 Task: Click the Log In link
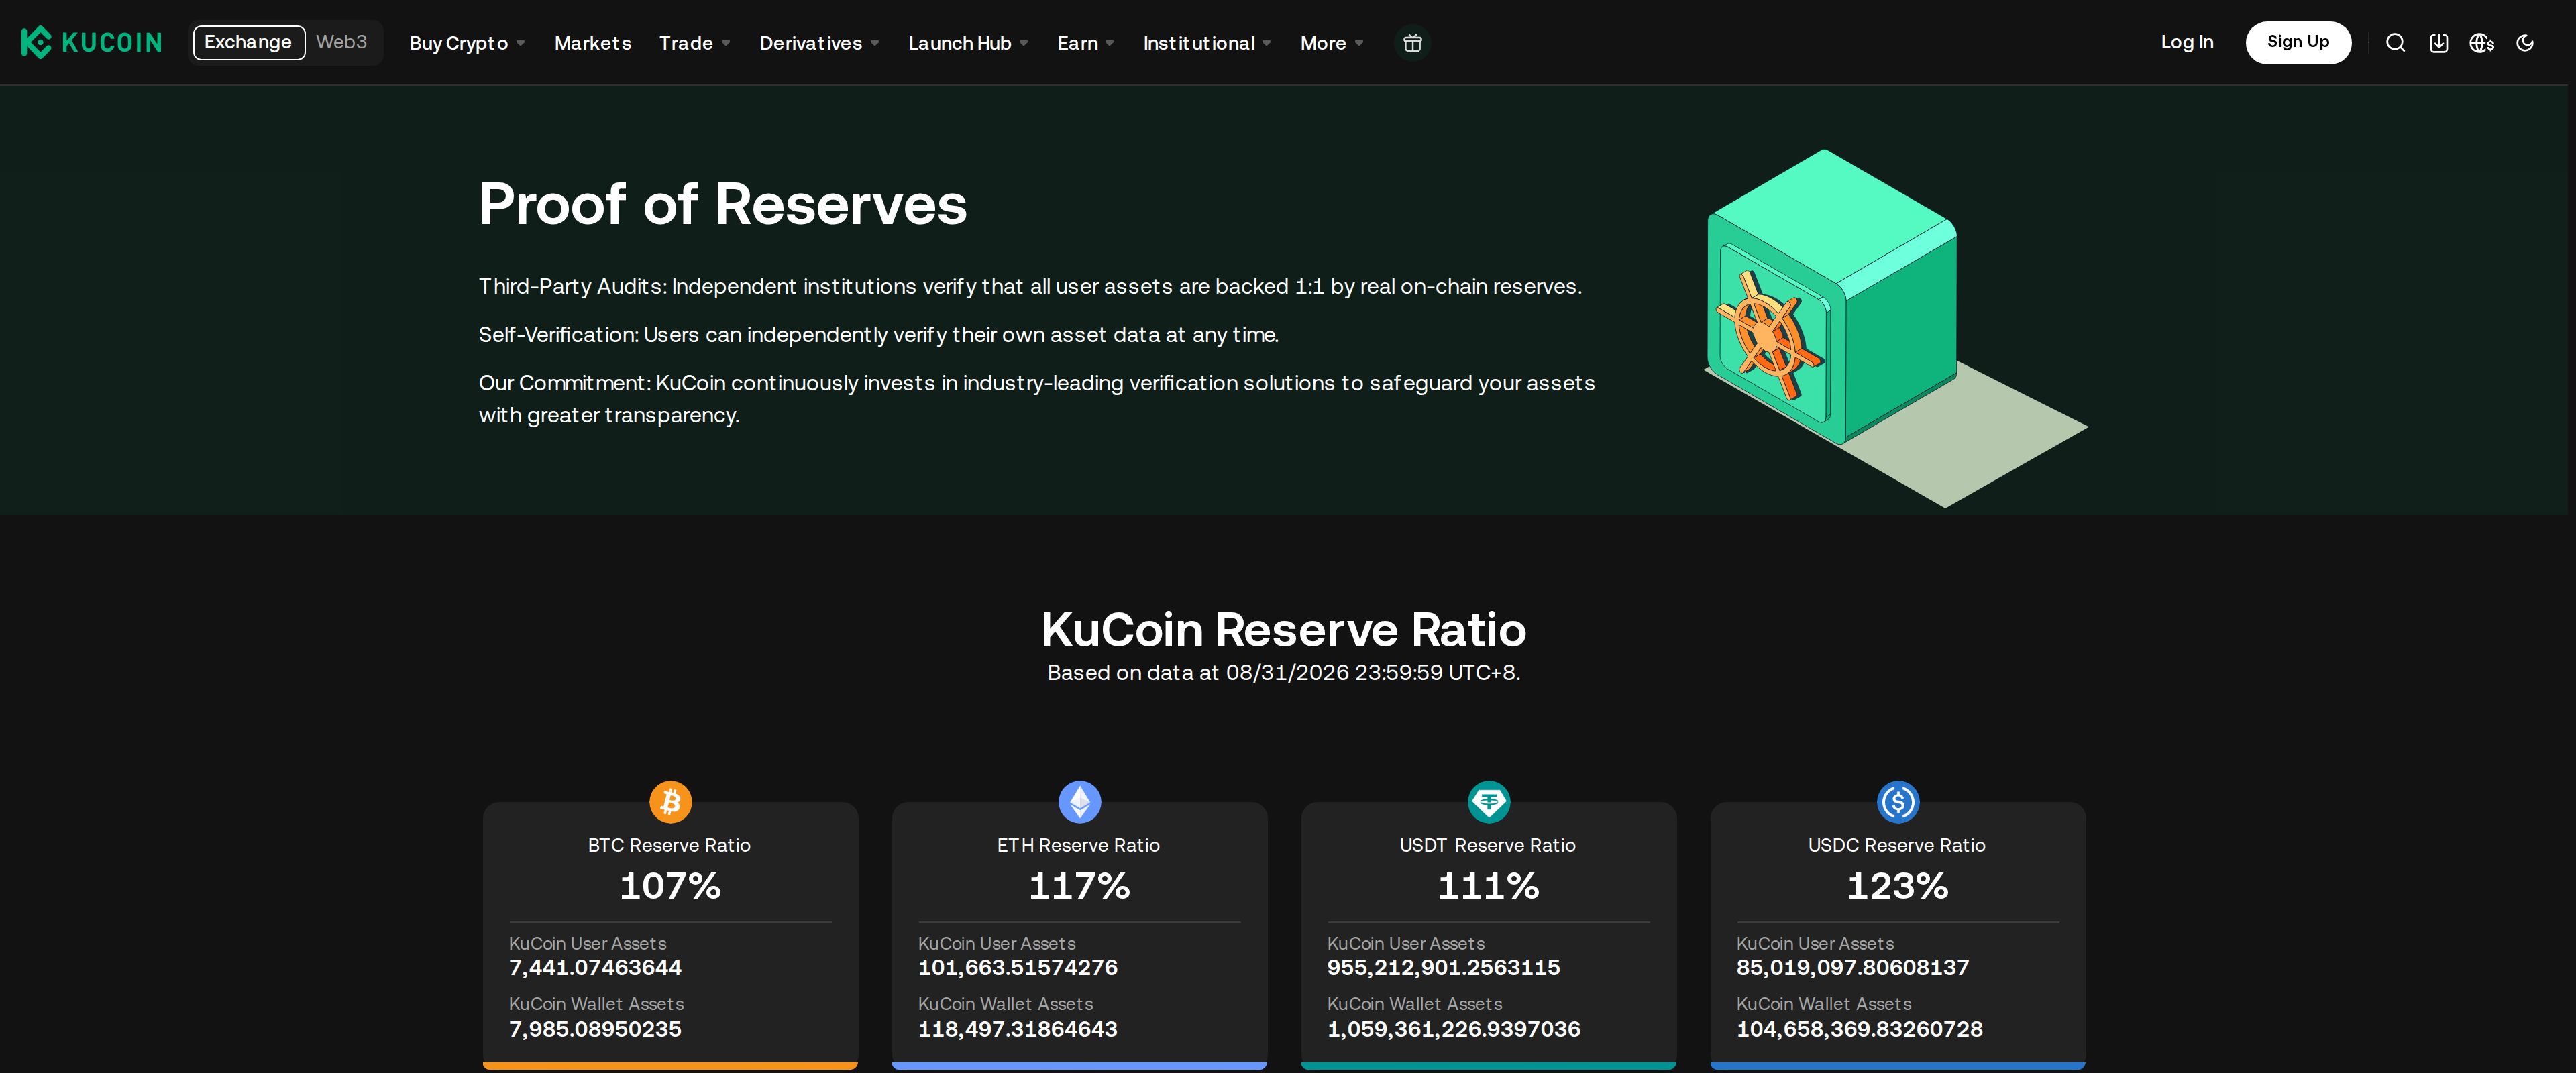click(2186, 42)
